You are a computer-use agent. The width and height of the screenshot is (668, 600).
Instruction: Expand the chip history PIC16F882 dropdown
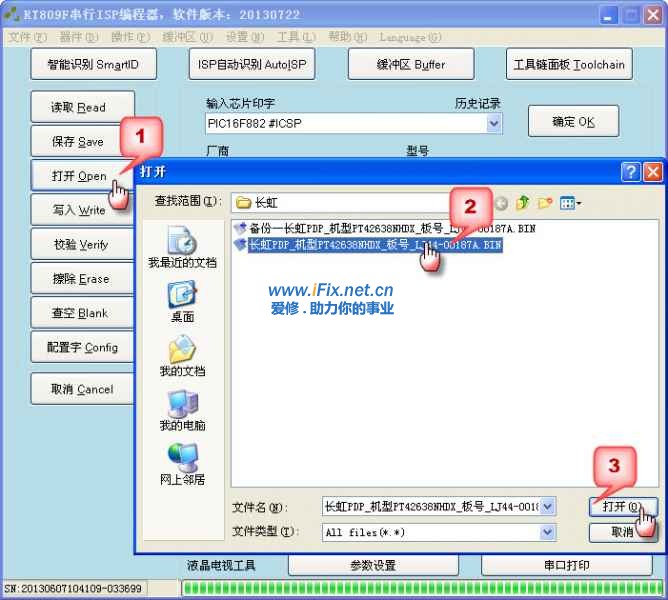[x=494, y=124]
